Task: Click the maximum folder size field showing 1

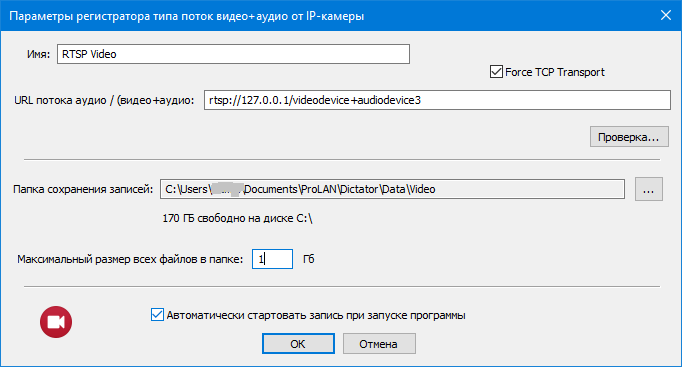Action: coord(272,259)
